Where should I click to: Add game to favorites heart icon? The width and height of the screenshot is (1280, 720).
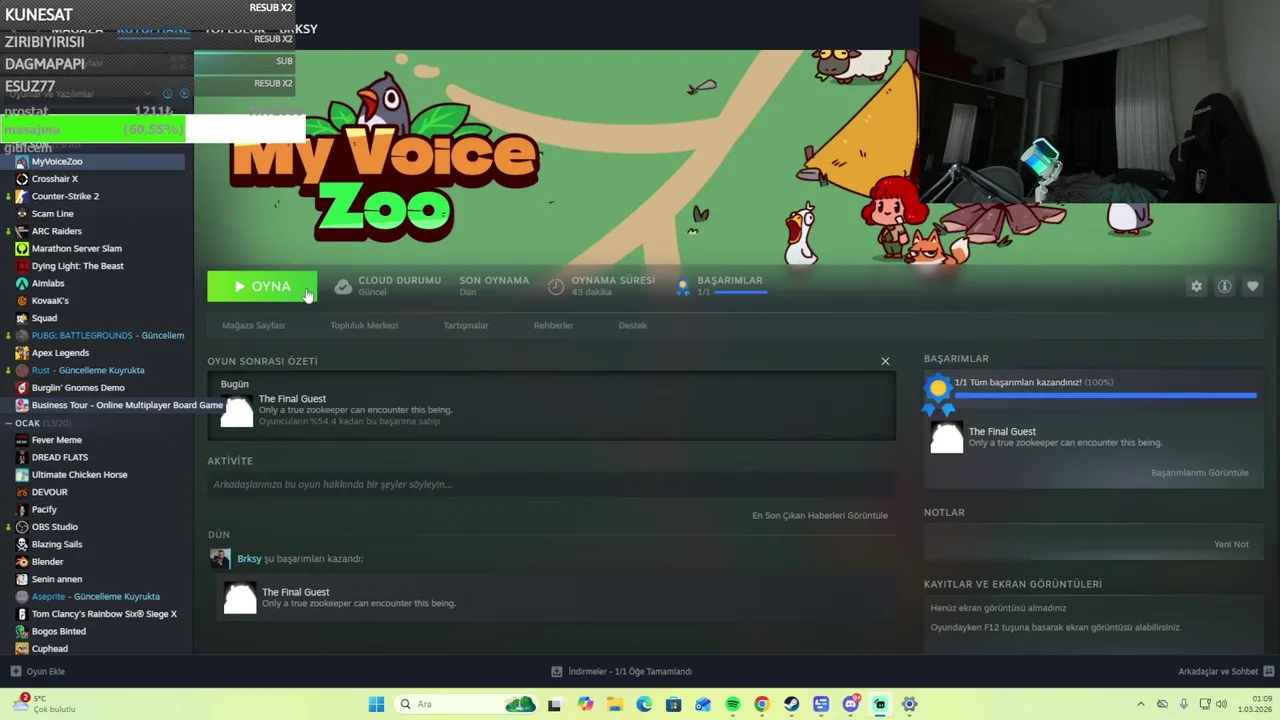[1252, 286]
